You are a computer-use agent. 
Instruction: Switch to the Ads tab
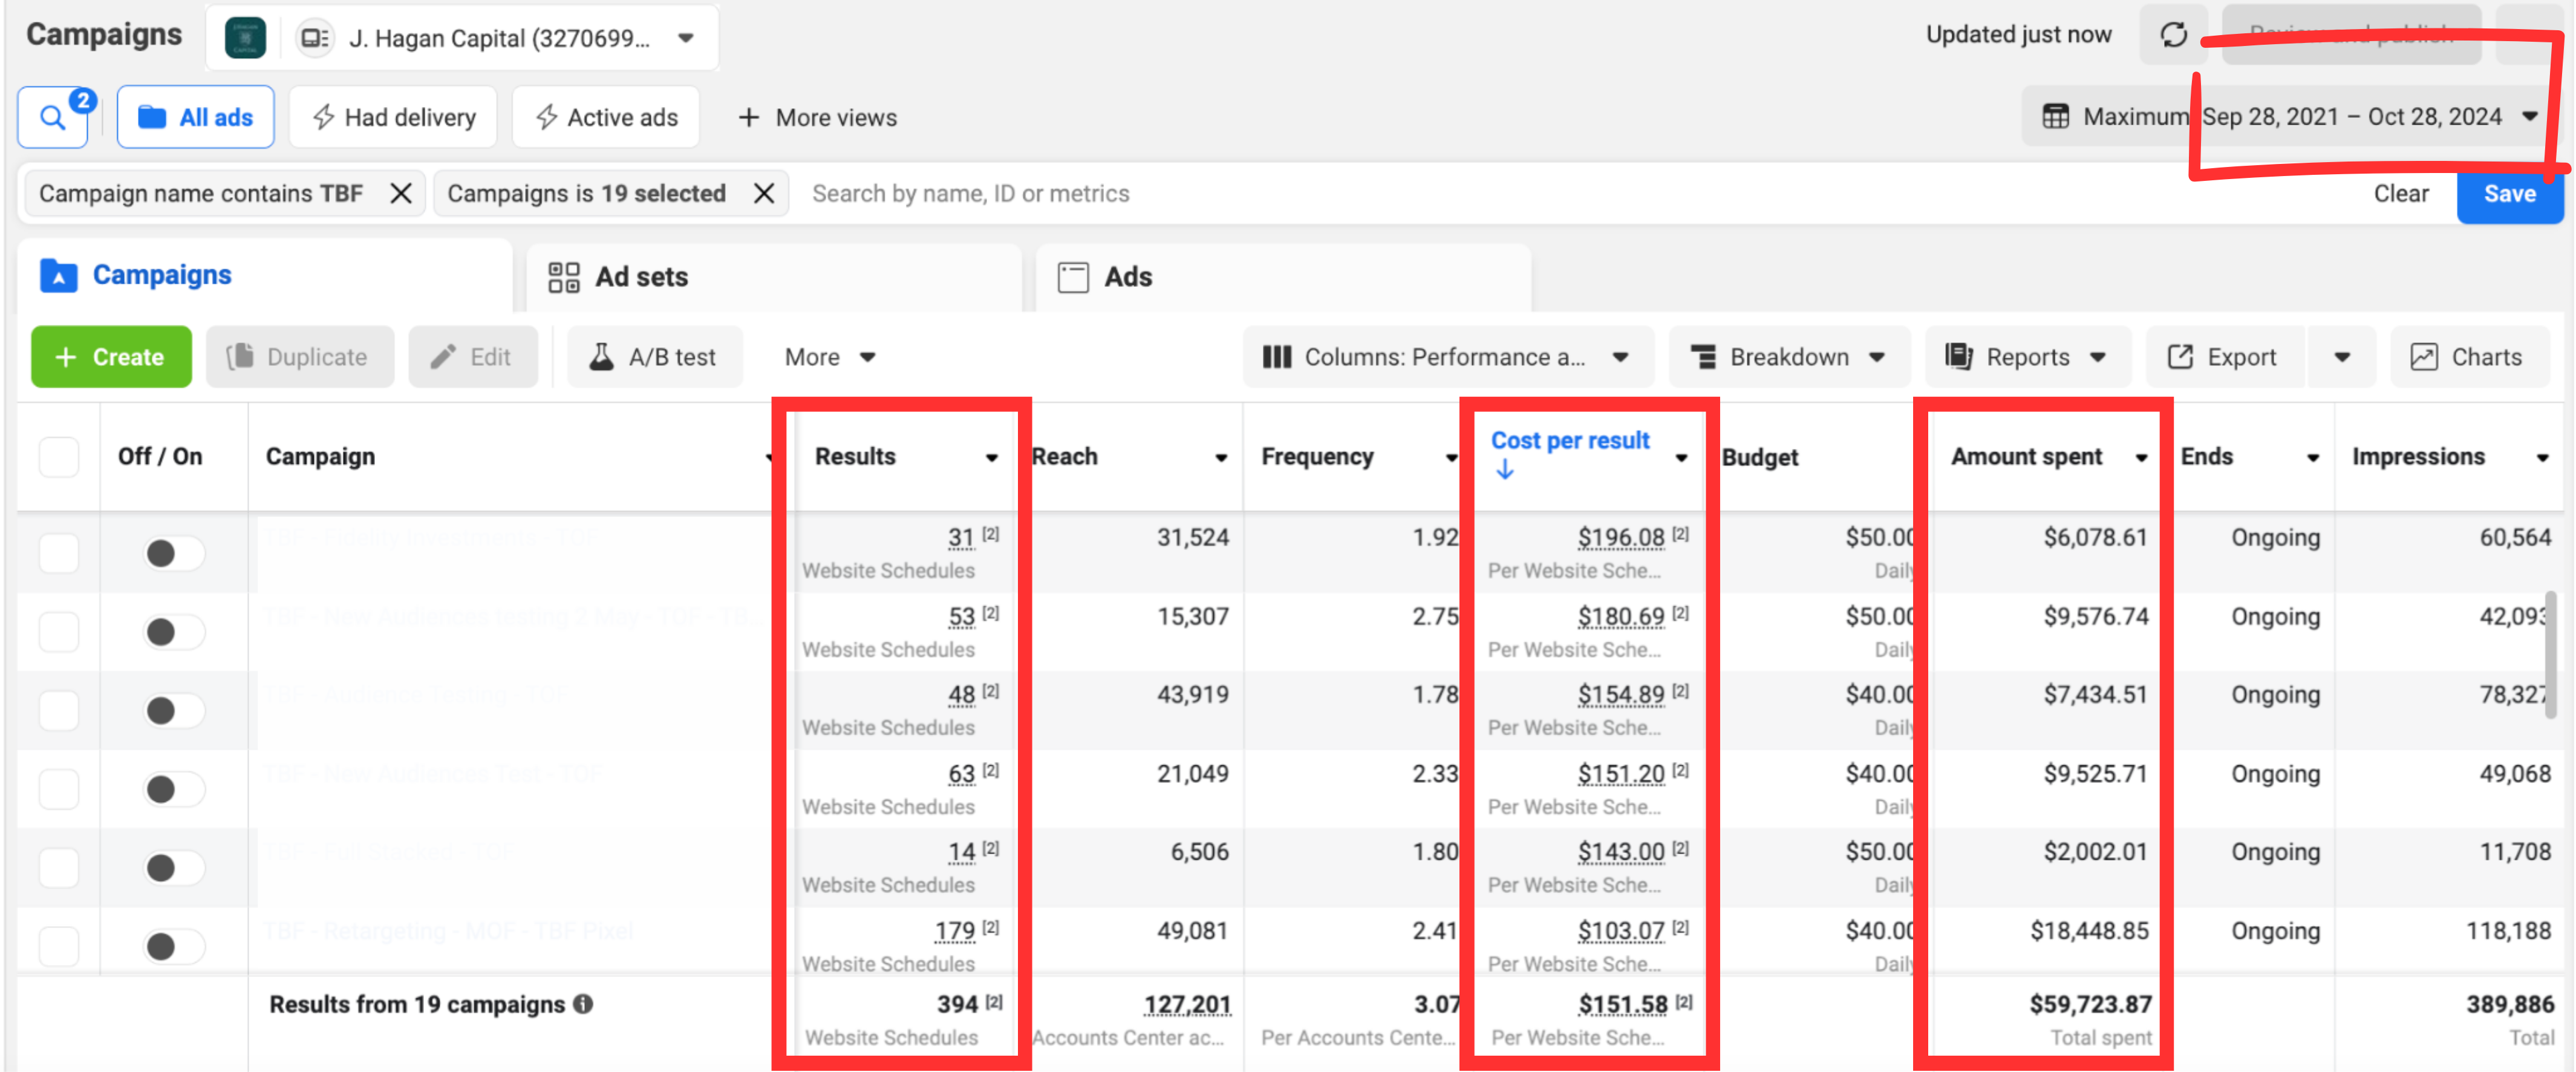pyautogui.click(x=1283, y=277)
